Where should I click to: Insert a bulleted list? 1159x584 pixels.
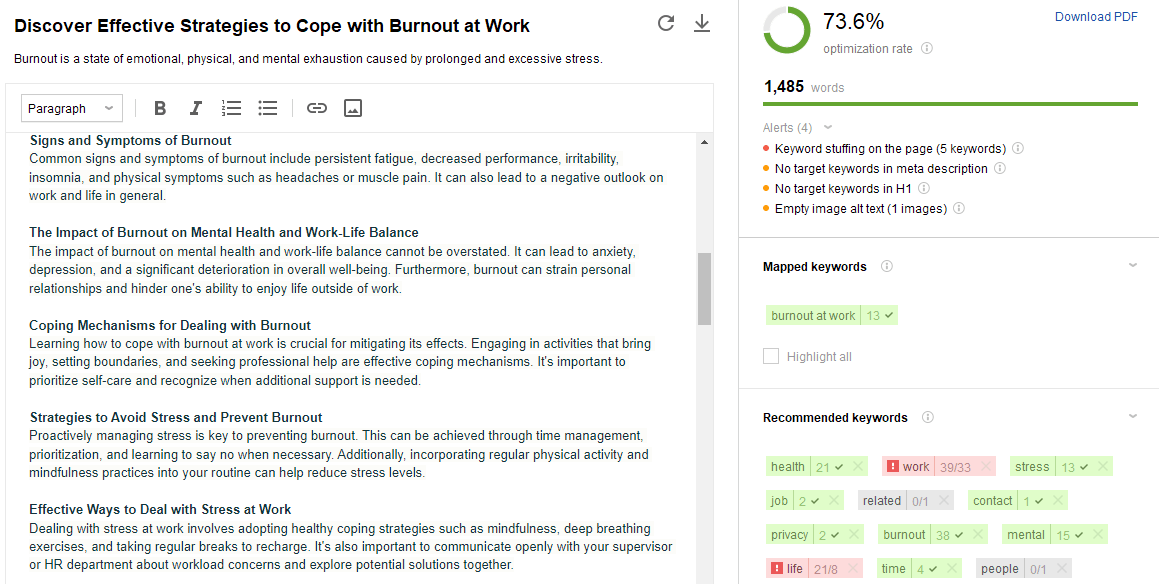point(268,109)
